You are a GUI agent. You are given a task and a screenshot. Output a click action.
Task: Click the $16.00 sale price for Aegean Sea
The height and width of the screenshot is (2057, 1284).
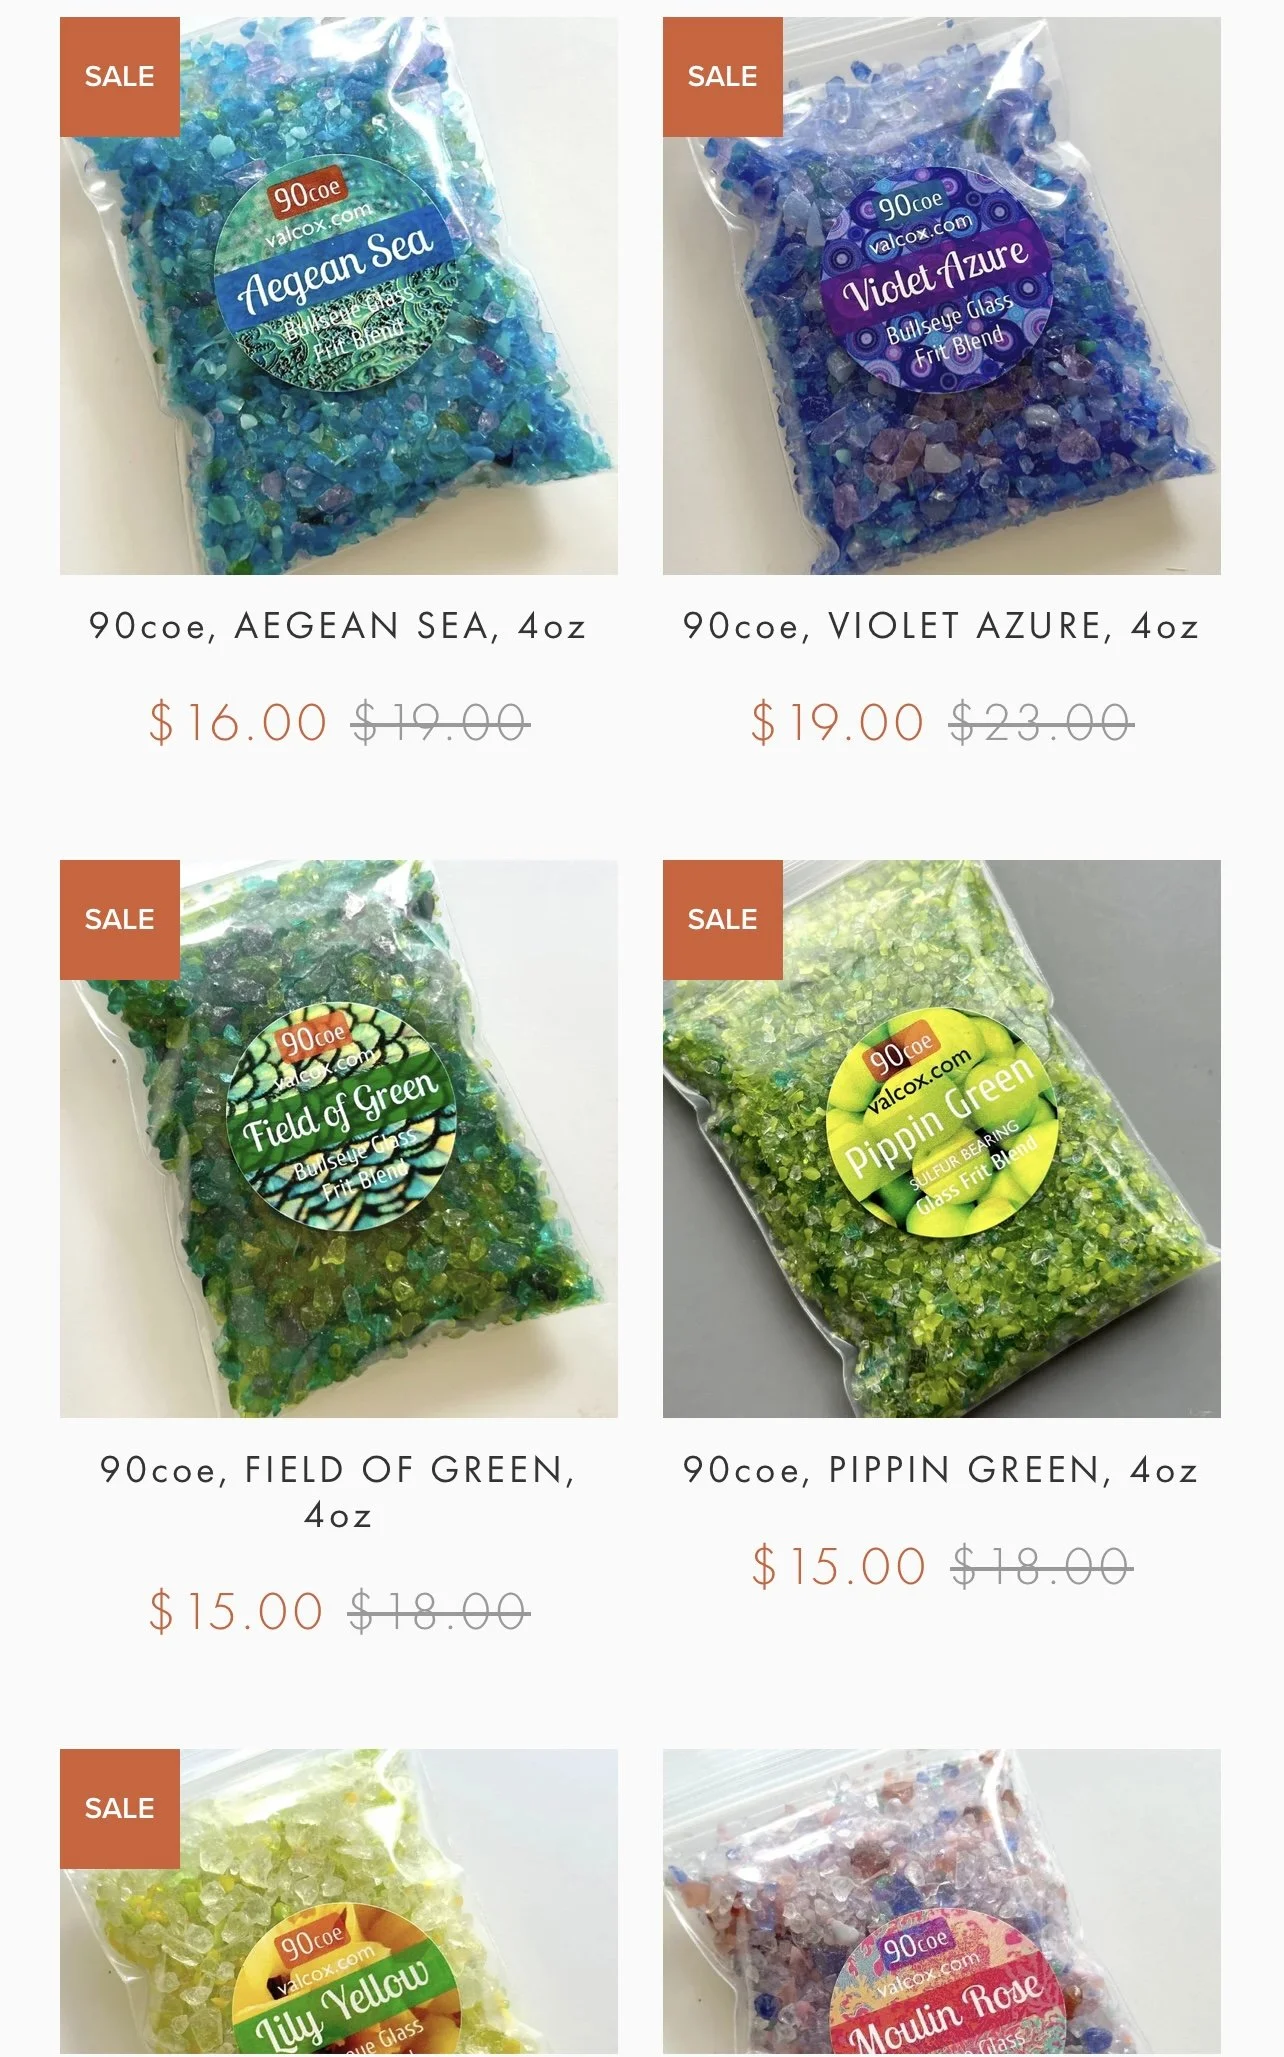[238, 723]
